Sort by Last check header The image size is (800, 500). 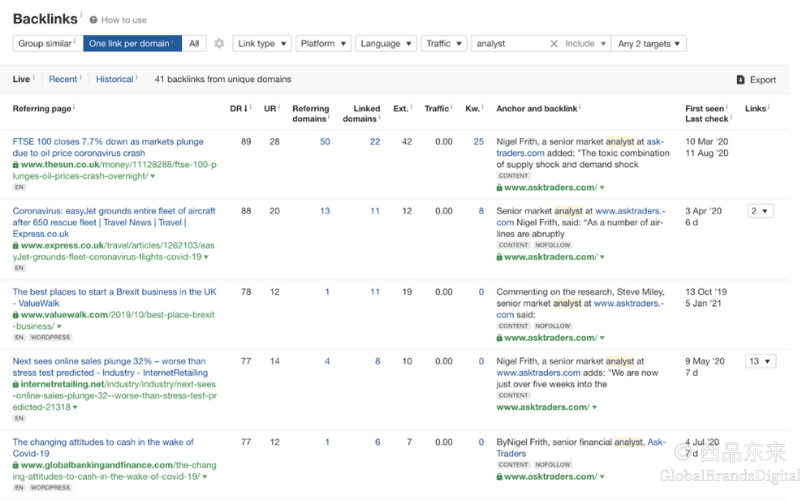tap(707, 118)
